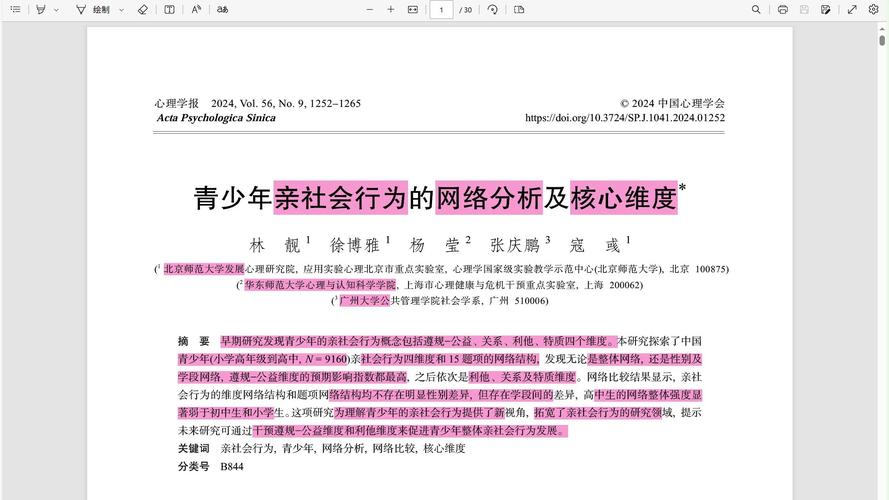Open the 绘制 pen options dropdown arrow

121,10
